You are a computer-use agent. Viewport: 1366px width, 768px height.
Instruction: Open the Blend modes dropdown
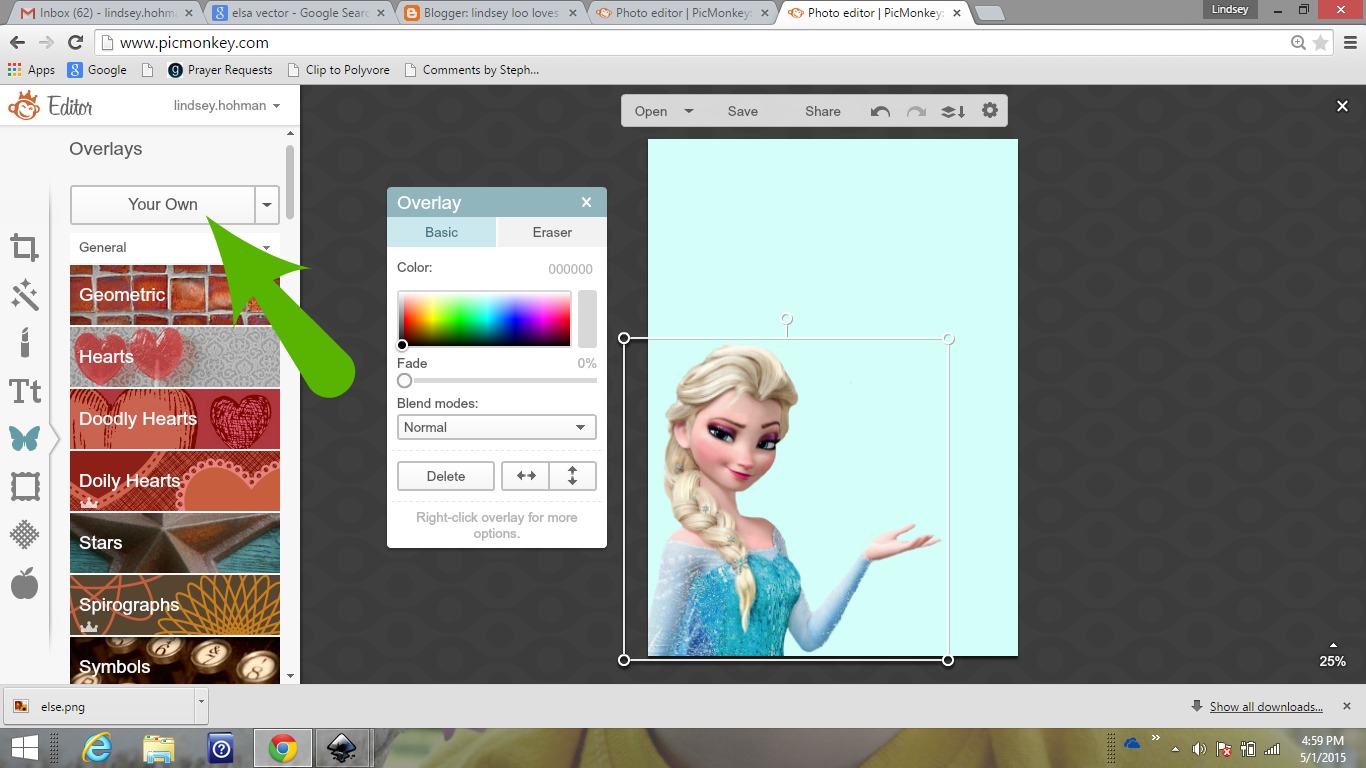(497, 427)
